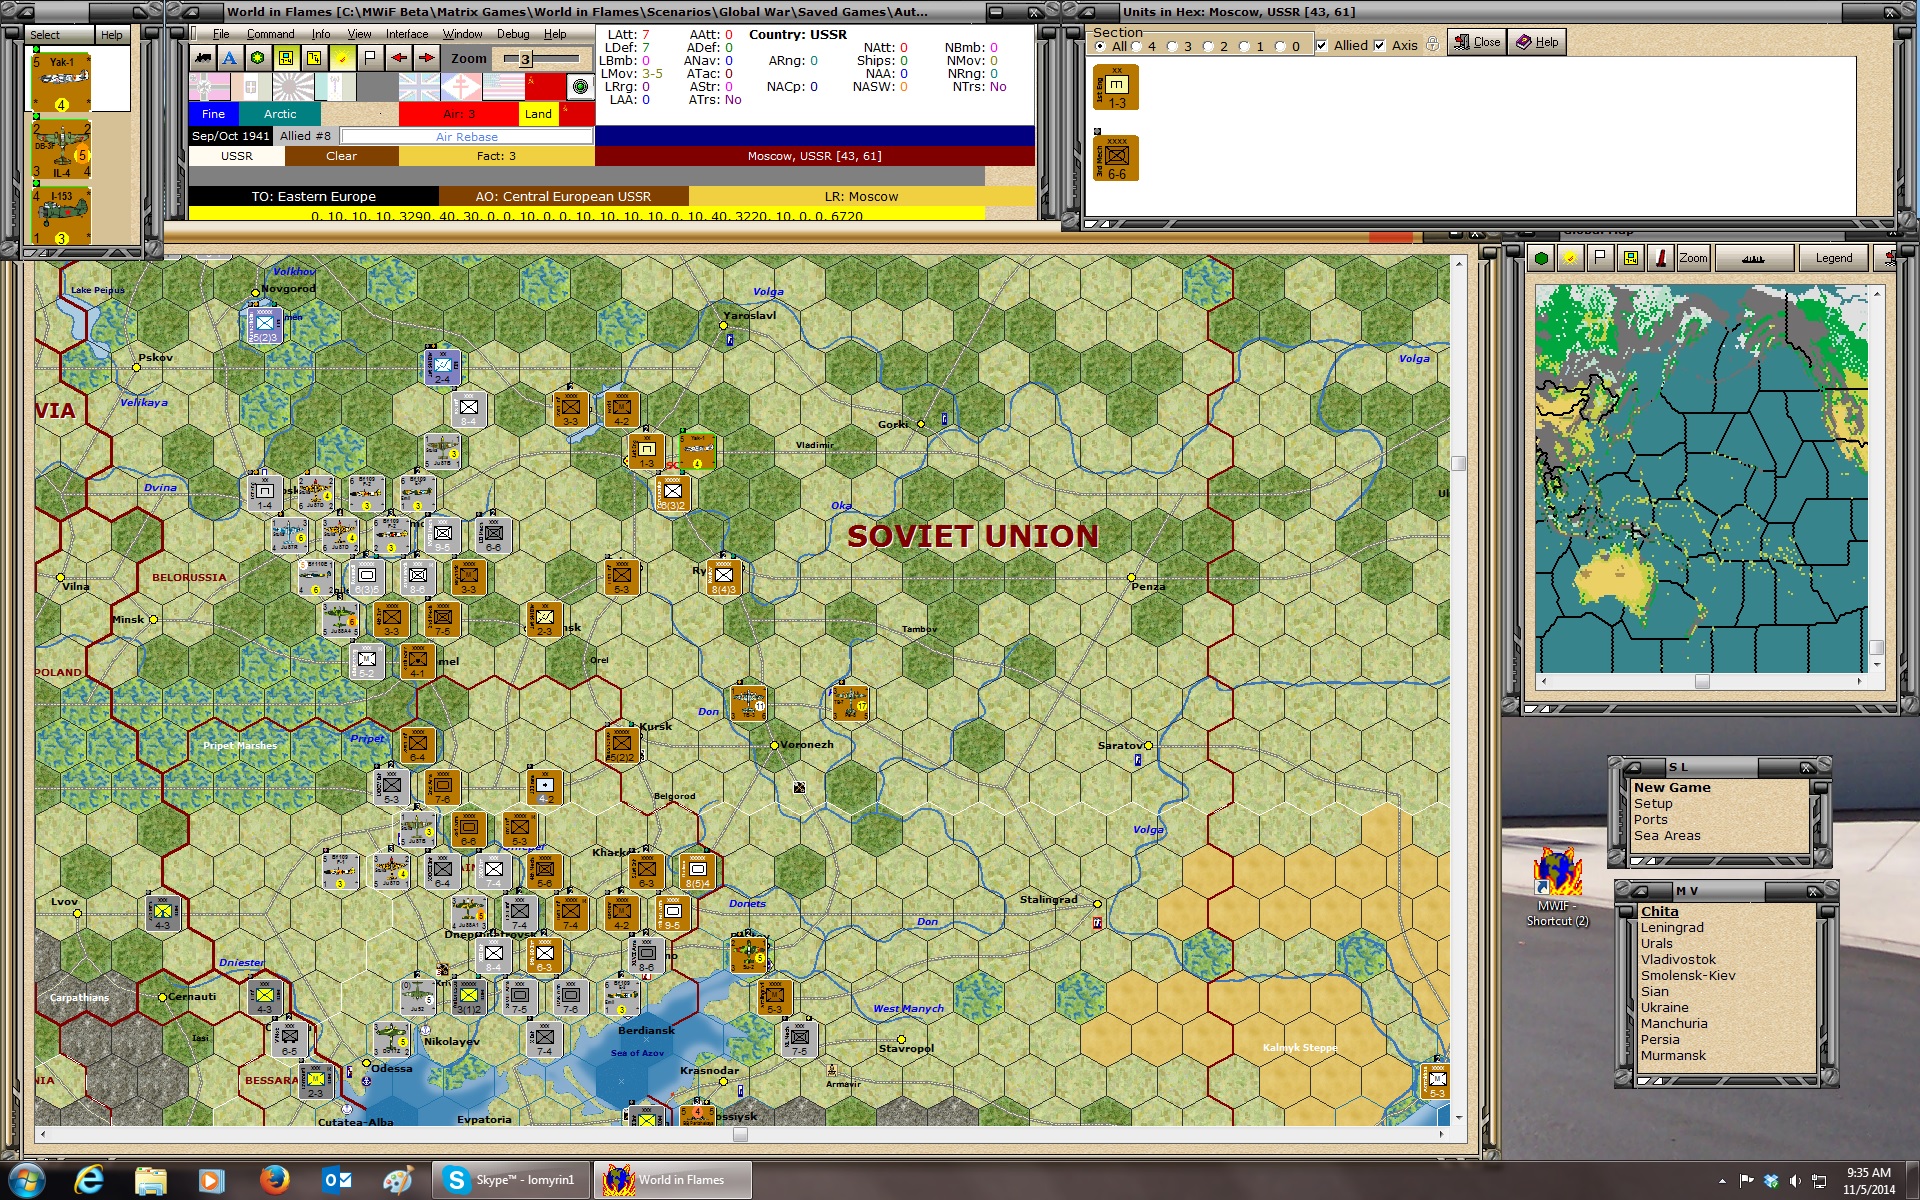Click the Zoom button in Global Map
The image size is (1920, 1200).
[x=1693, y=258]
